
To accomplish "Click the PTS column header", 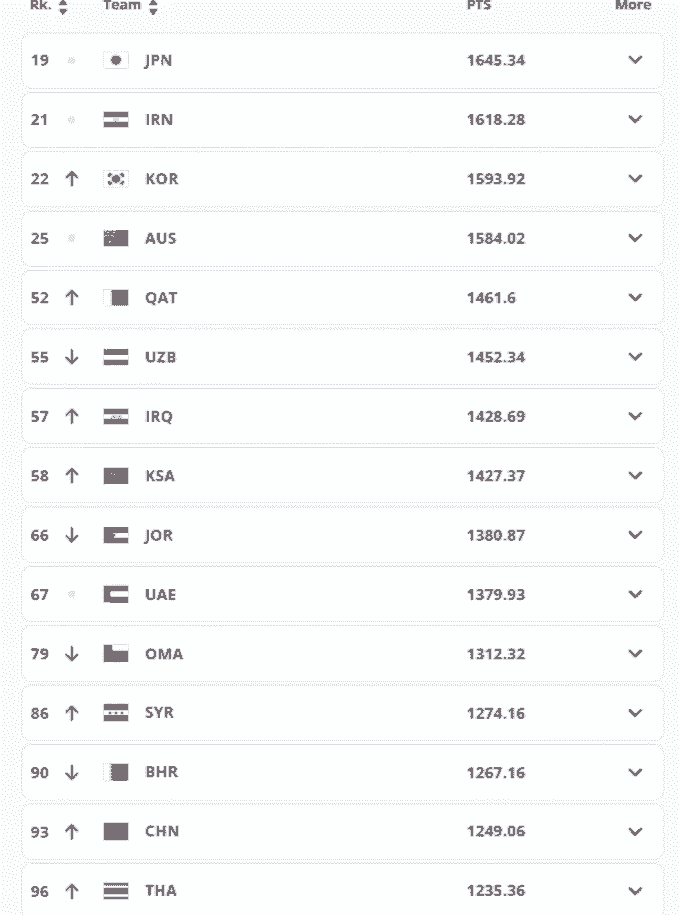I will point(479,6).
